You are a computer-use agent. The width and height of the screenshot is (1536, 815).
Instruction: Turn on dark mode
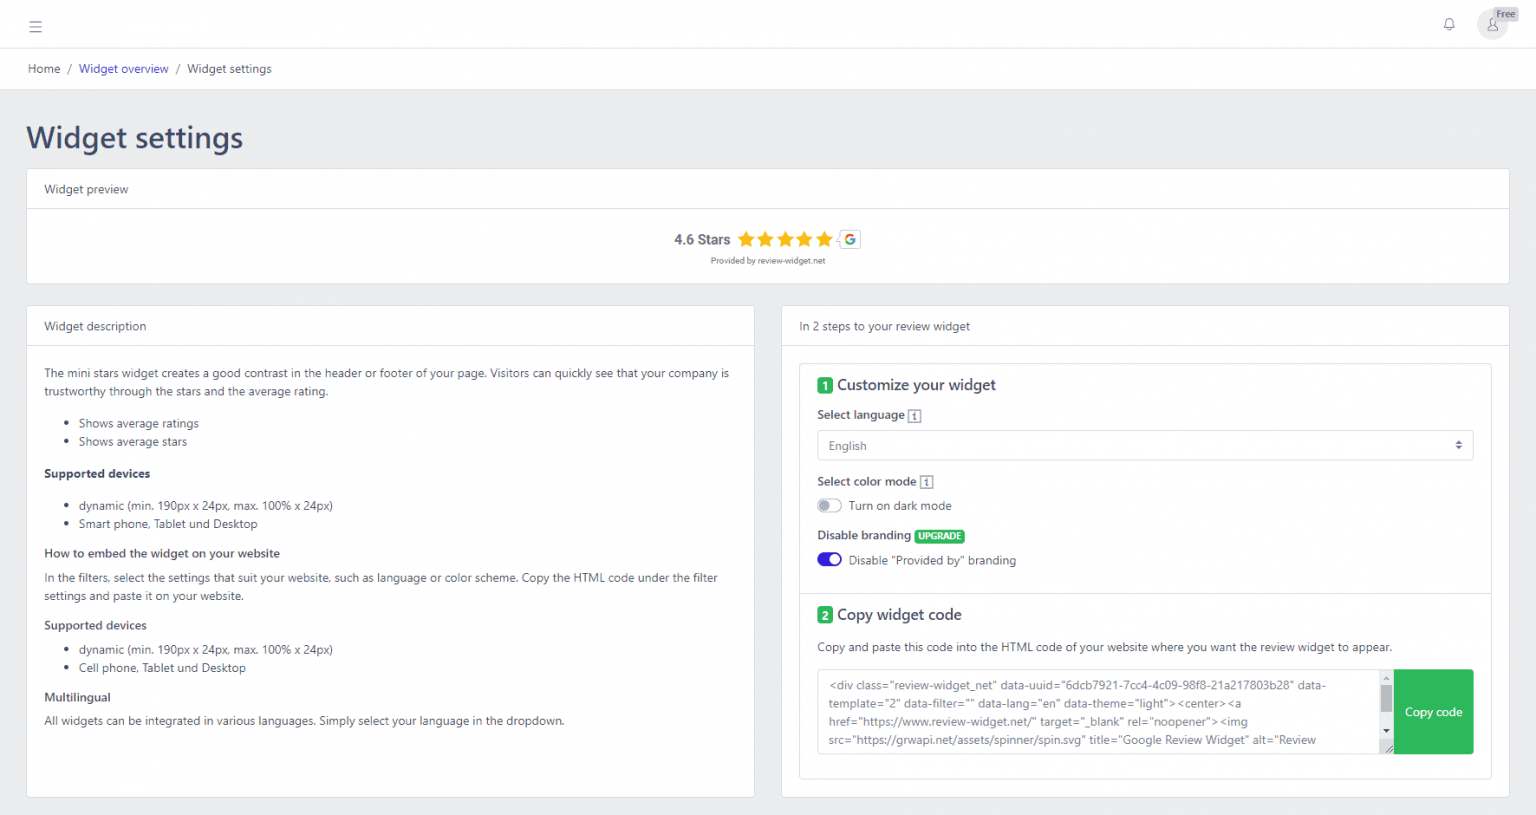(829, 505)
